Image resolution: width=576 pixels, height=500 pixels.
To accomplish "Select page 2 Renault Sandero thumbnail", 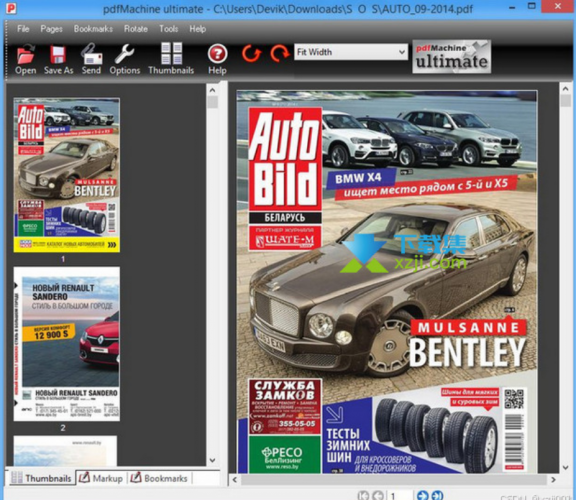I will coord(66,344).
